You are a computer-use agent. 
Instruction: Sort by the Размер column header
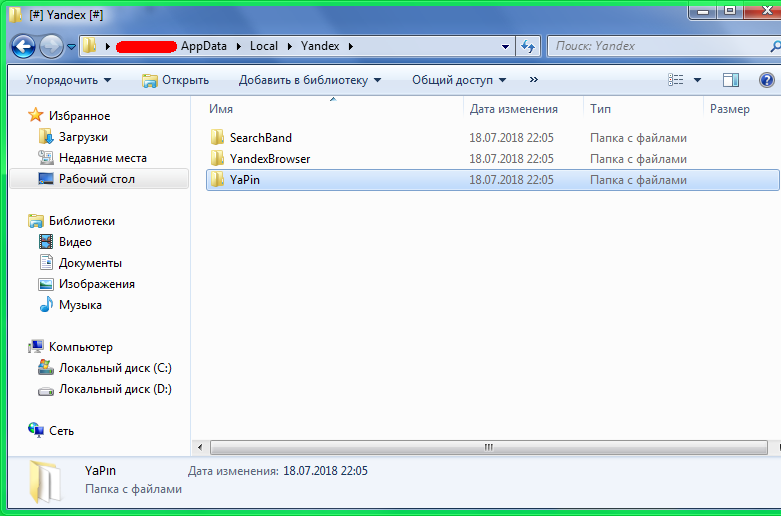(730, 109)
